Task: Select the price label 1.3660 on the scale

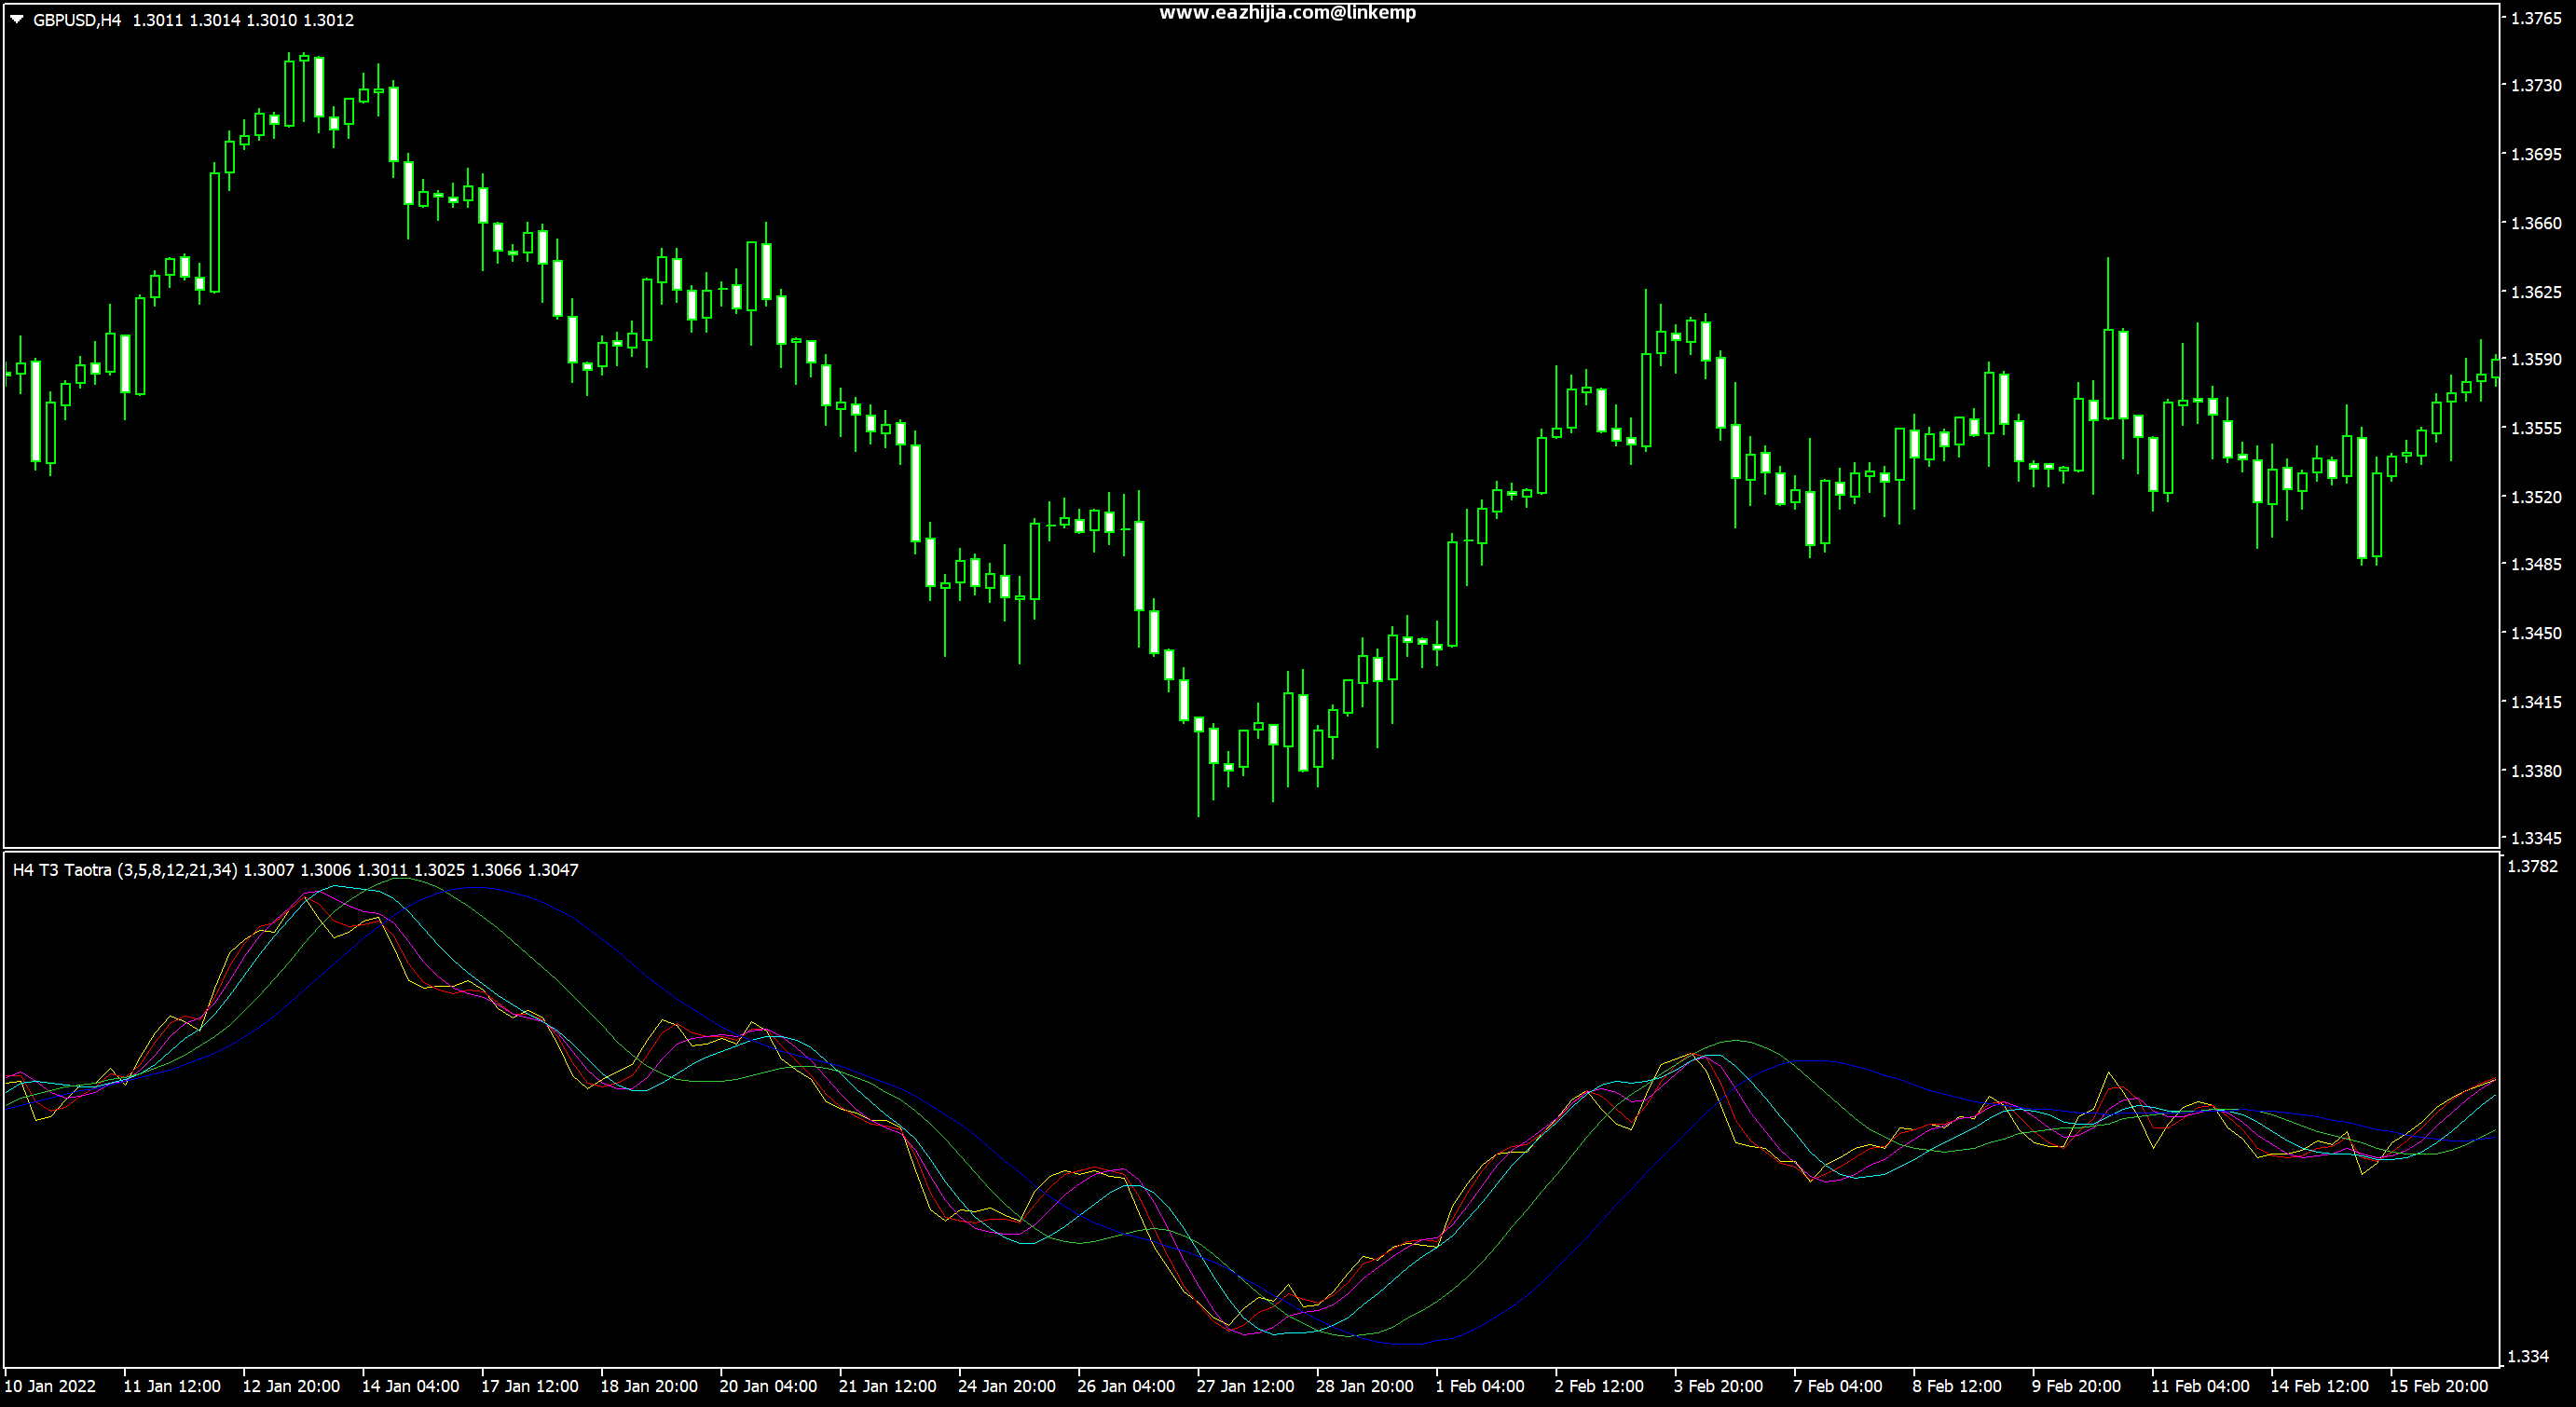Action: pos(2537,223)
